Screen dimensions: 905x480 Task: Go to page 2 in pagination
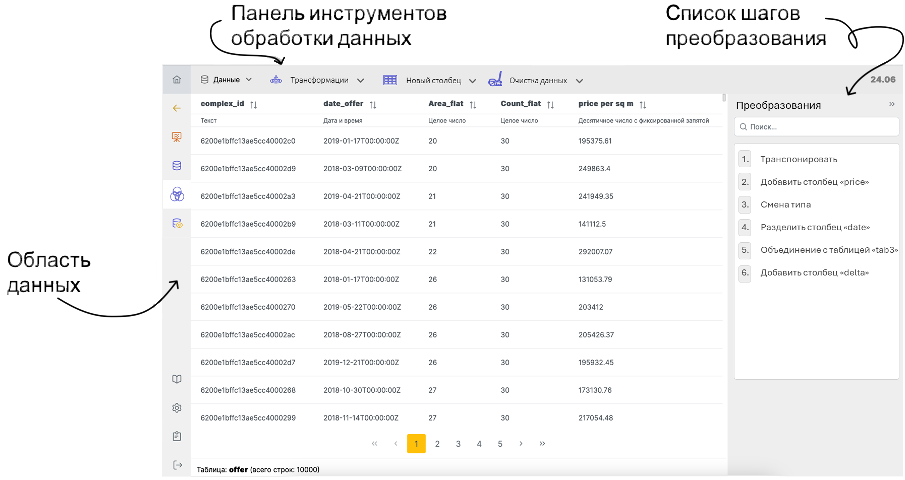click(437, 444)
